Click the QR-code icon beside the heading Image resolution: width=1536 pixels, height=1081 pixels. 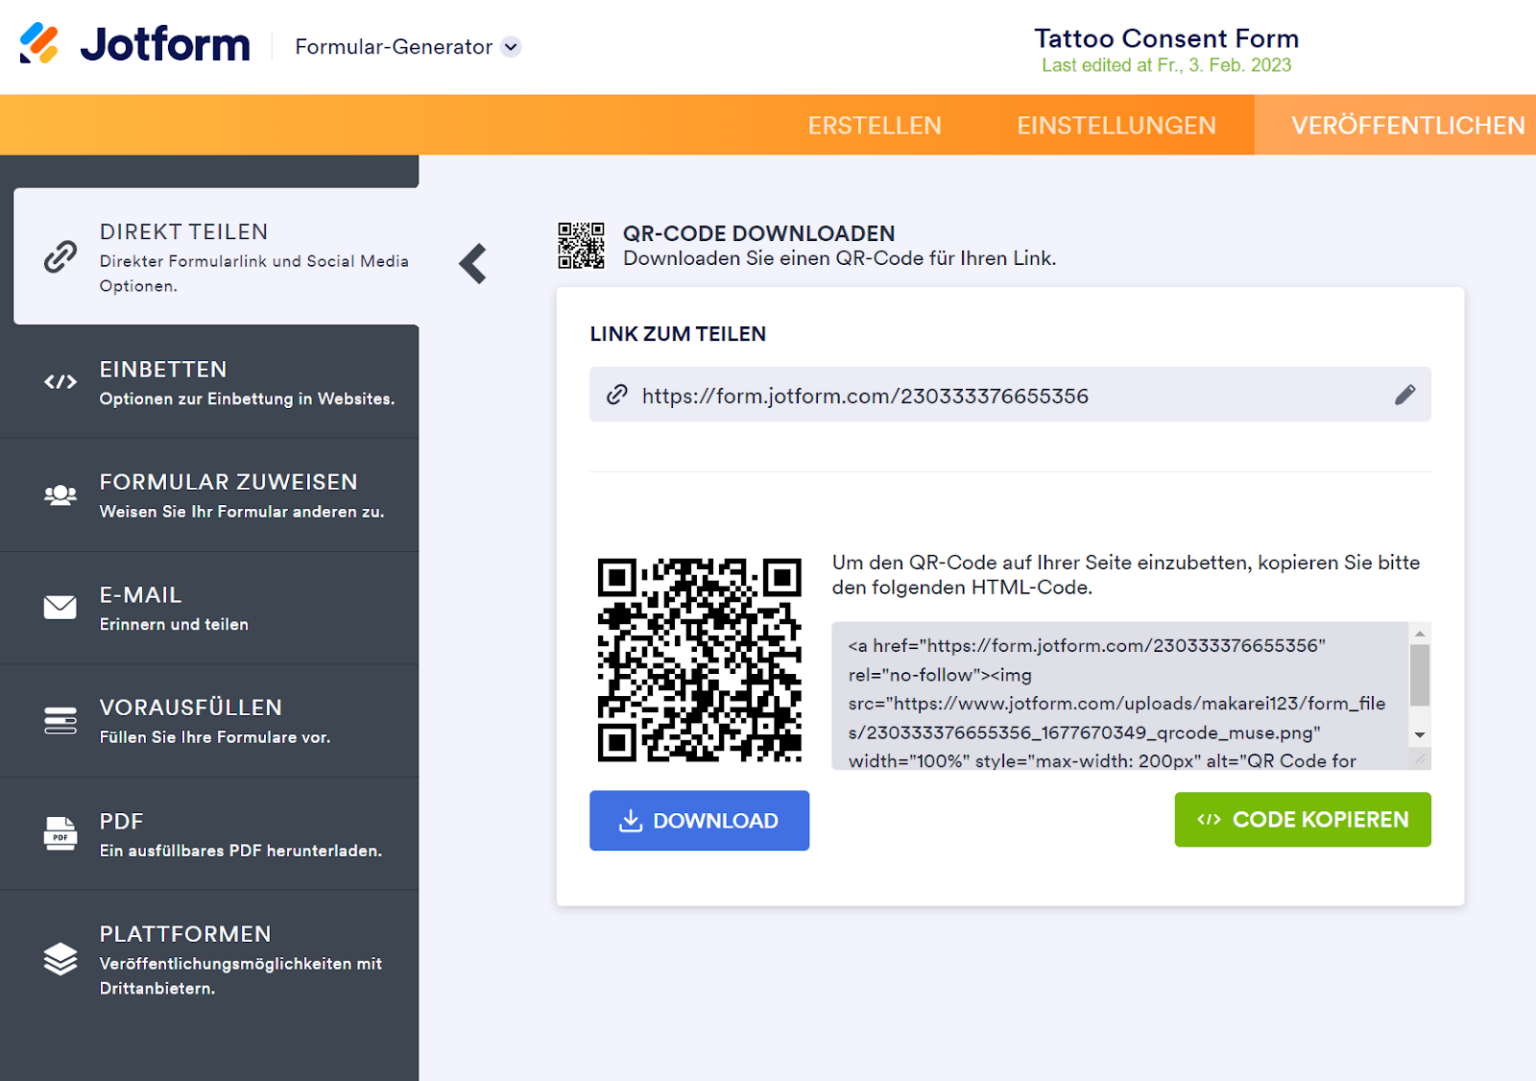582,245
